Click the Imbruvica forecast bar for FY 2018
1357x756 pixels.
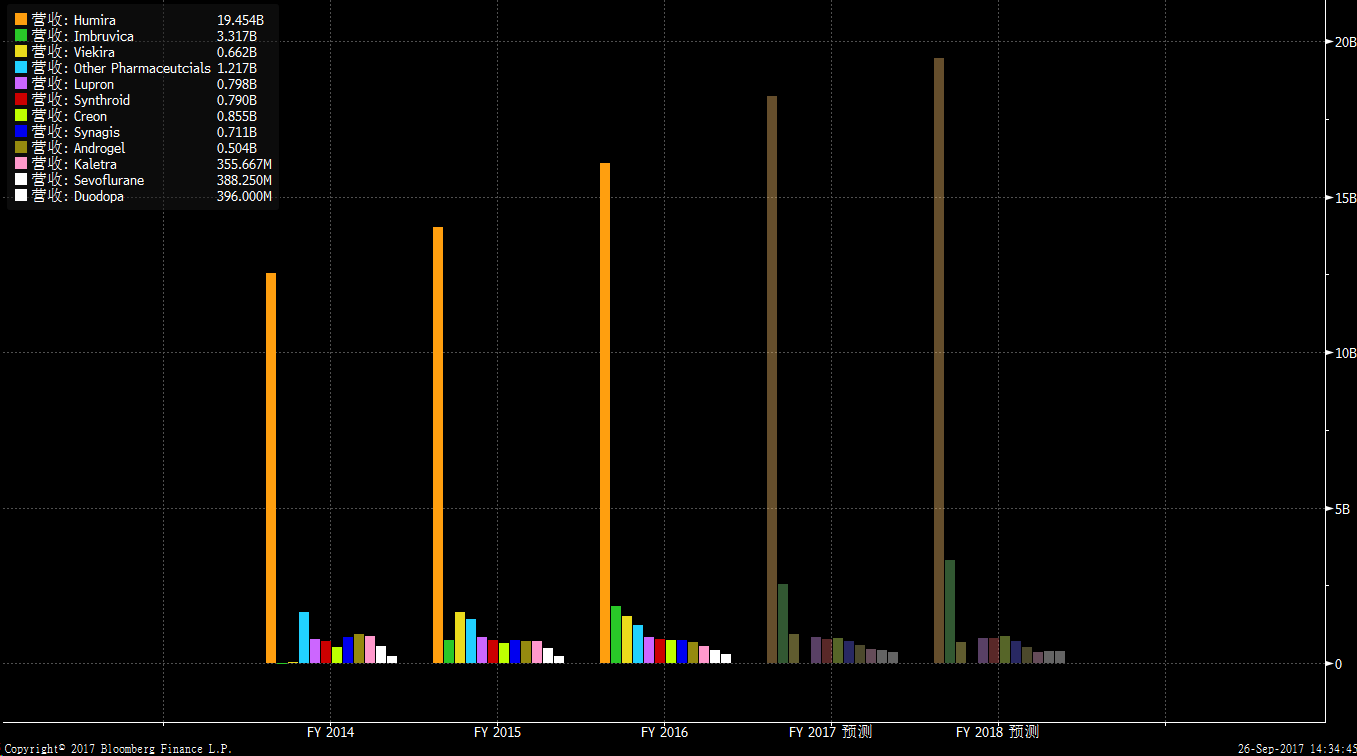pyautogui.click(x=950, y=611)
